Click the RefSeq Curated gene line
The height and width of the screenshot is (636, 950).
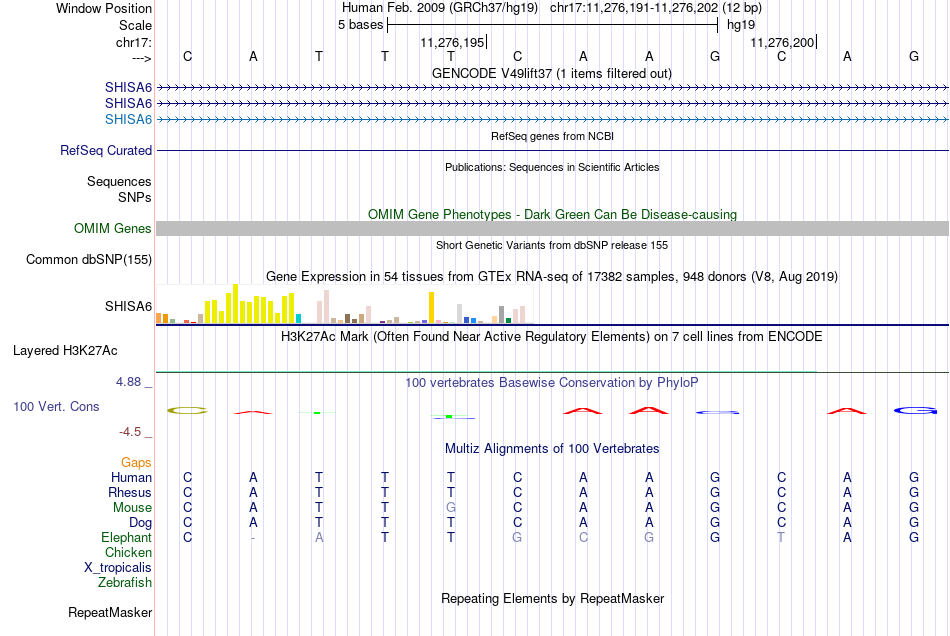552,150
